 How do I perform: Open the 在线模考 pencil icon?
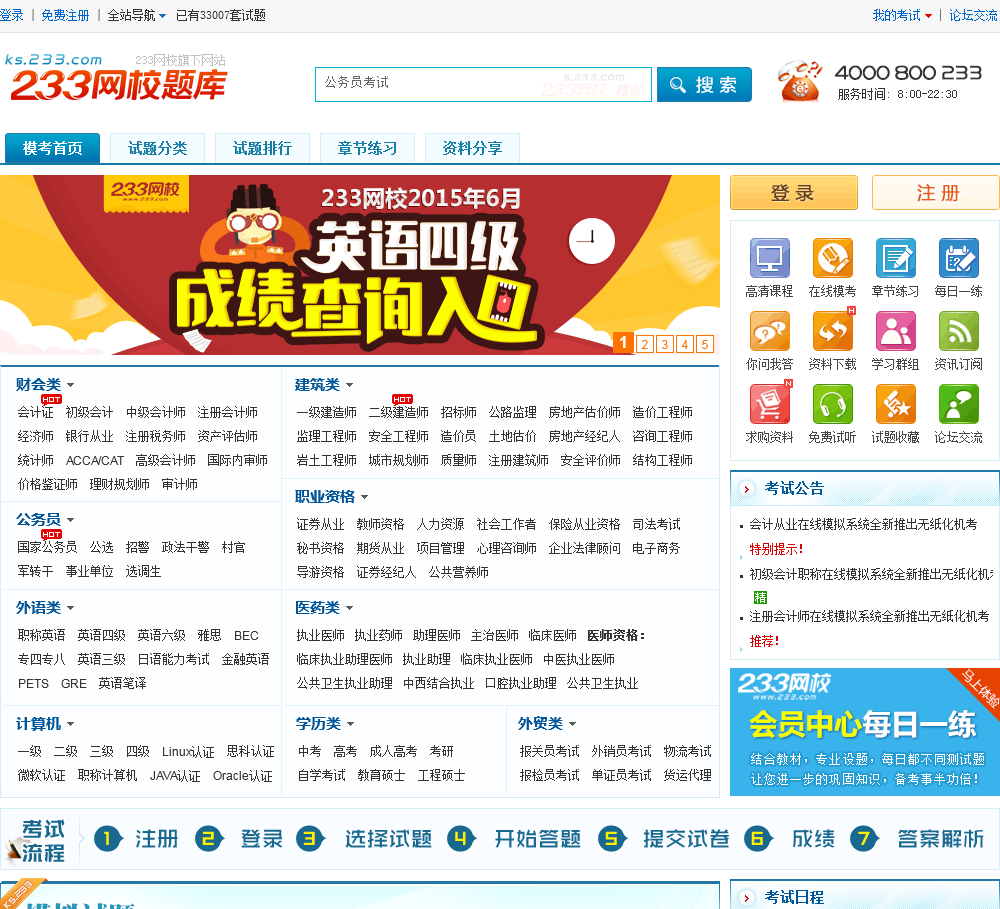coord(832,258)
